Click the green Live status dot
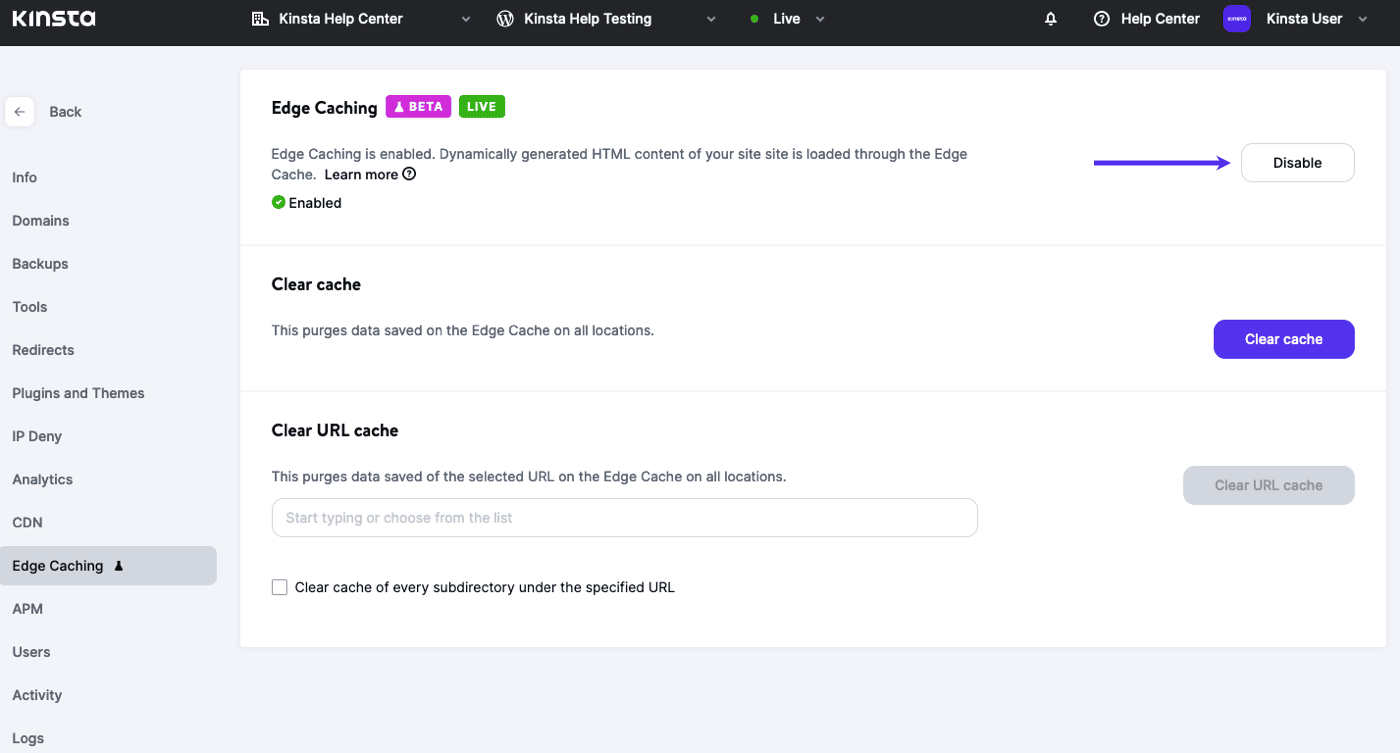This screenshot has height=753, width=1400. click(755, 19)
